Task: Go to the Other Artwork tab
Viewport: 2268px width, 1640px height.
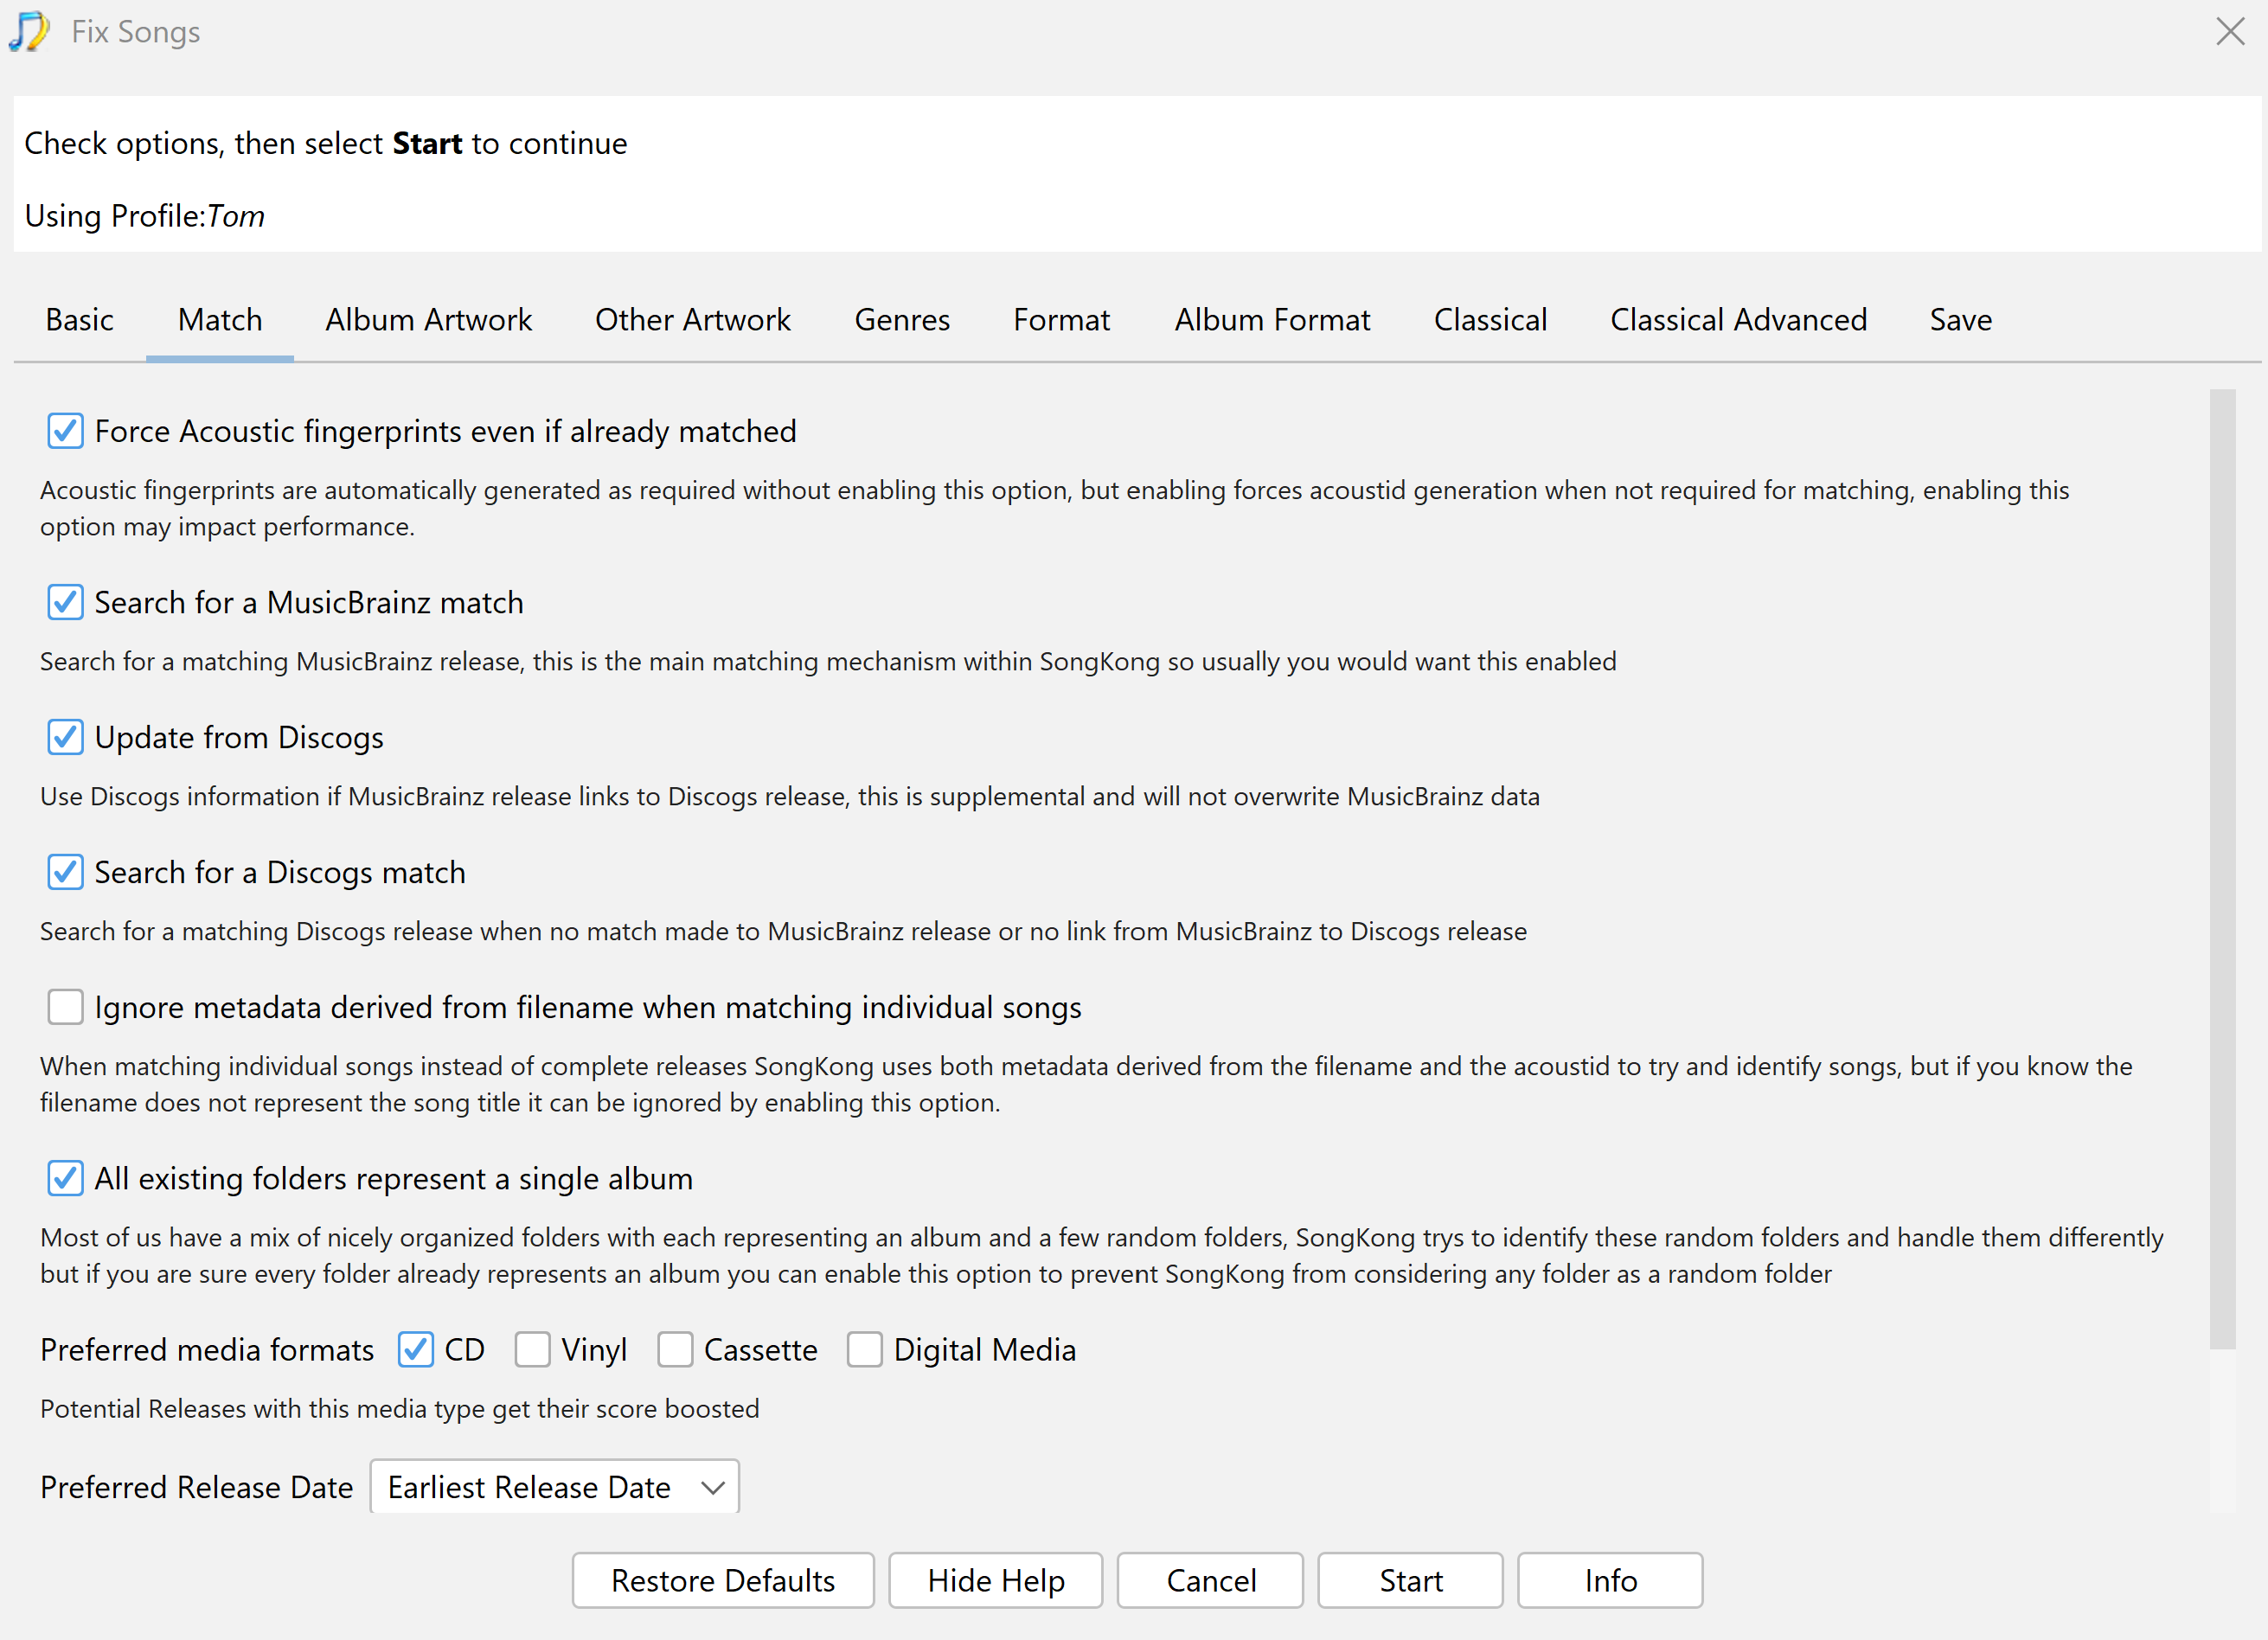Action: 693,320
